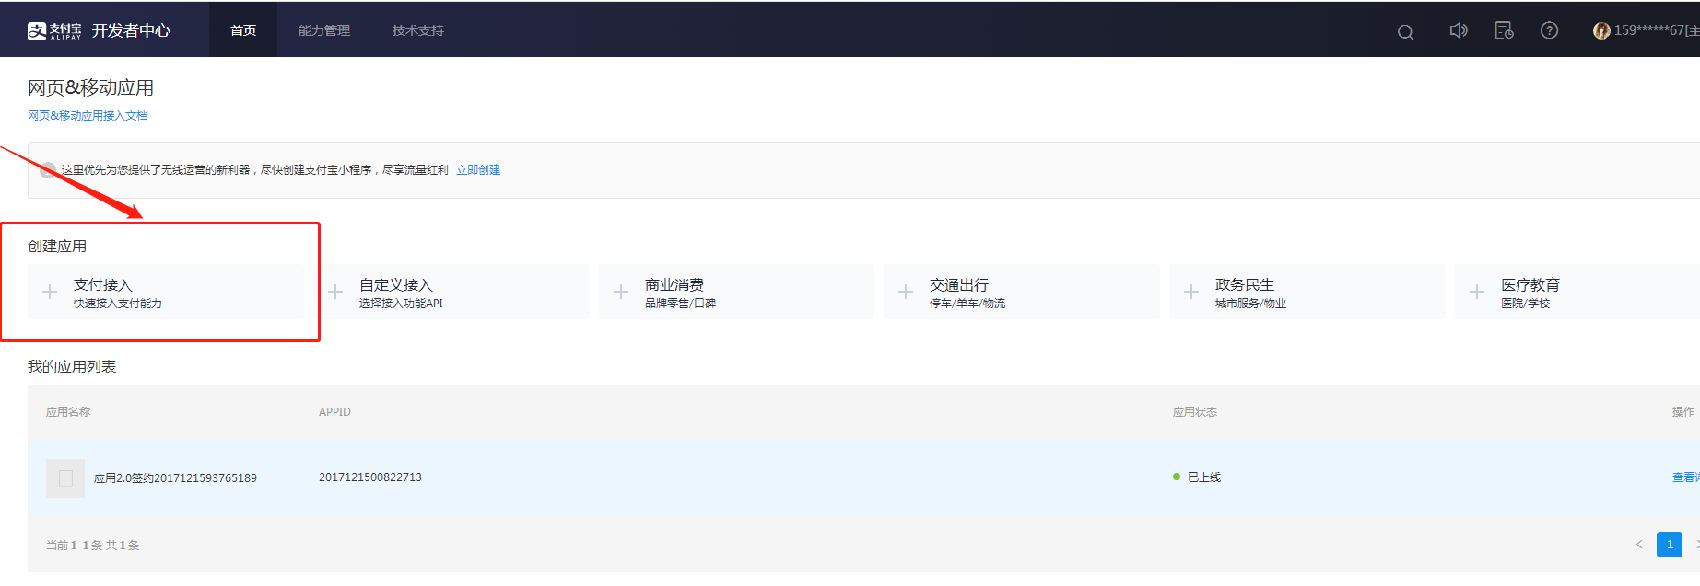Image resolution: width=1700 pixels, height=586 pixels.
Task: Click plus icon for 商业消费
Action: click(x=621, y=292)
